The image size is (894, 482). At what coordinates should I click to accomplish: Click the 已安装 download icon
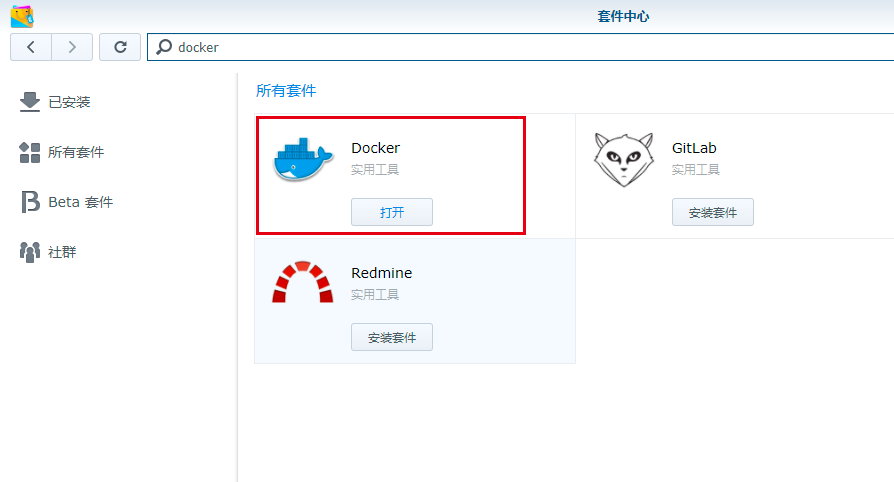coord(30,102)
